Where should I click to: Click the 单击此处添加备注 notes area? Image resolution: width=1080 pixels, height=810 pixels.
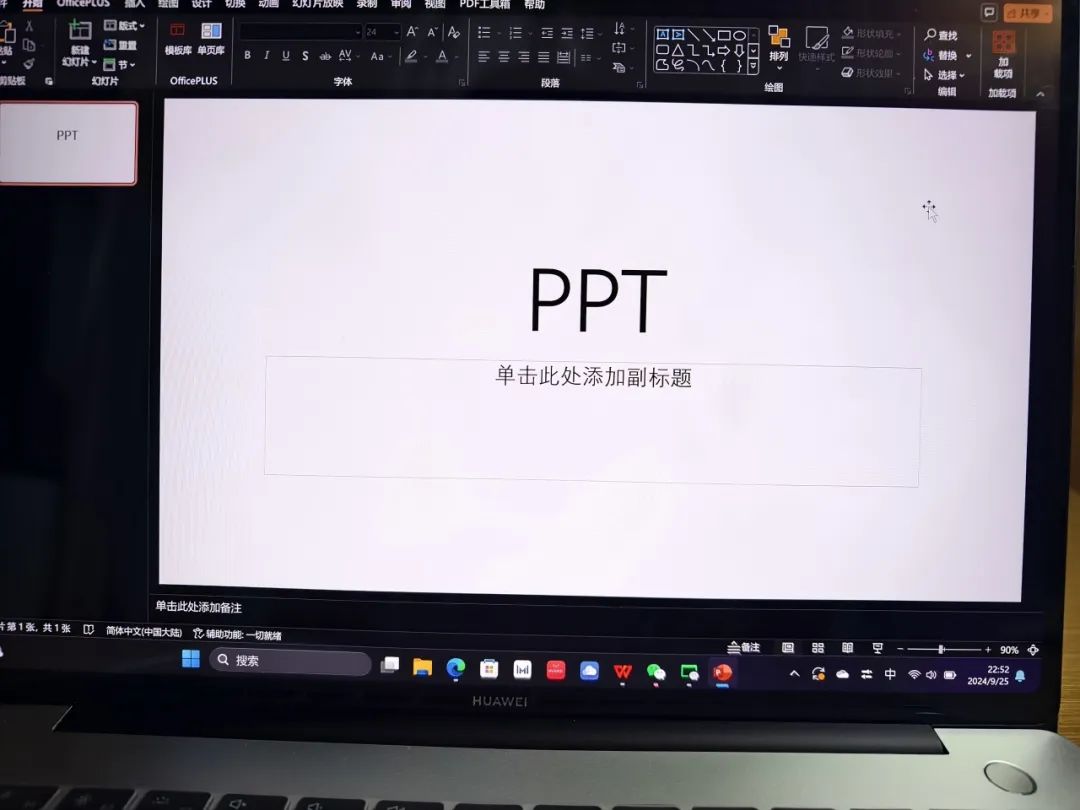(x=198, y=607)
